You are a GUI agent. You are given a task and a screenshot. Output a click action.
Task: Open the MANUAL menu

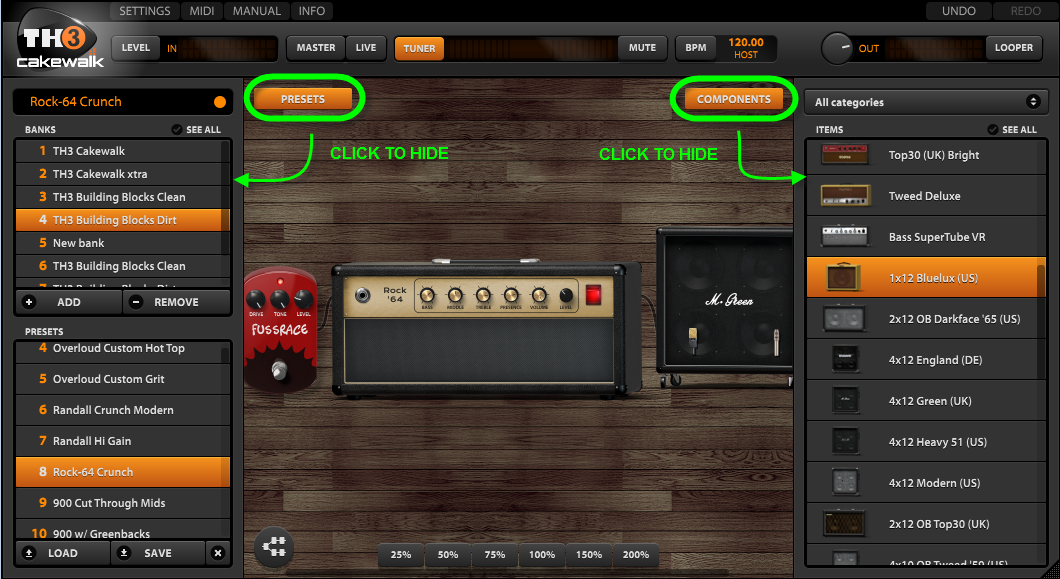tap(256, 11)
